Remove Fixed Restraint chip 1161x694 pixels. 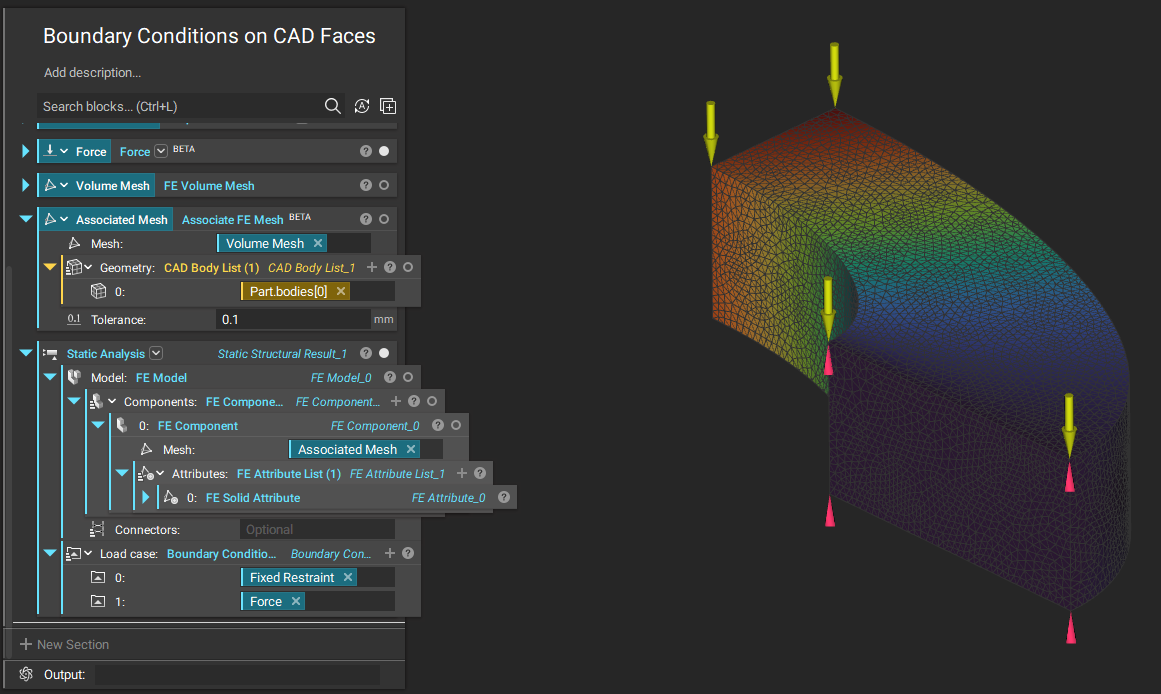coord(348,577)
